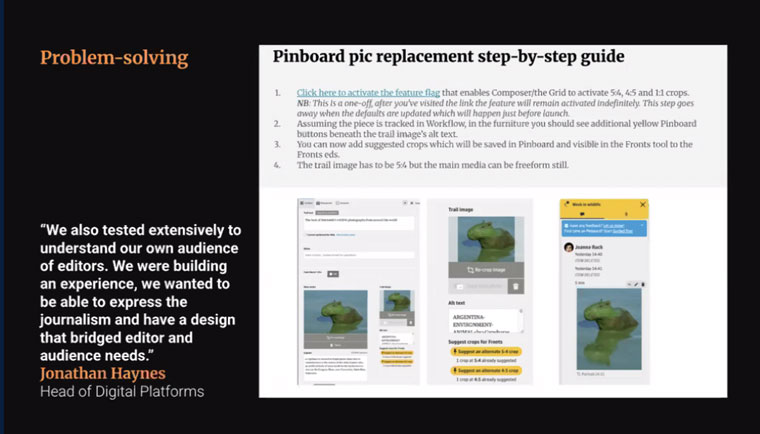The image size is (760, 434).
Task: Select the chat messages tab in Pinboard panel
Action: coord(582,214)
